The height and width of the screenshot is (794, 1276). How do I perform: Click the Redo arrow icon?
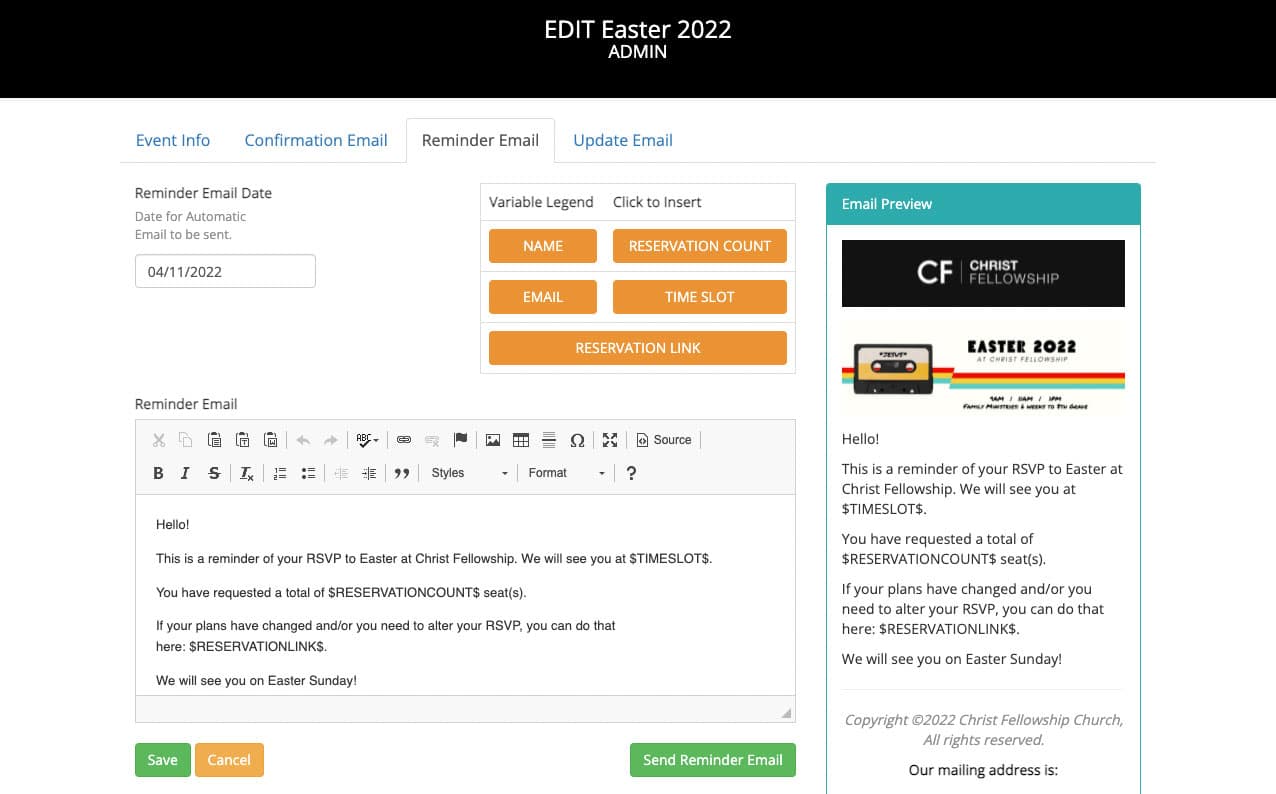[x=331, y=440]
